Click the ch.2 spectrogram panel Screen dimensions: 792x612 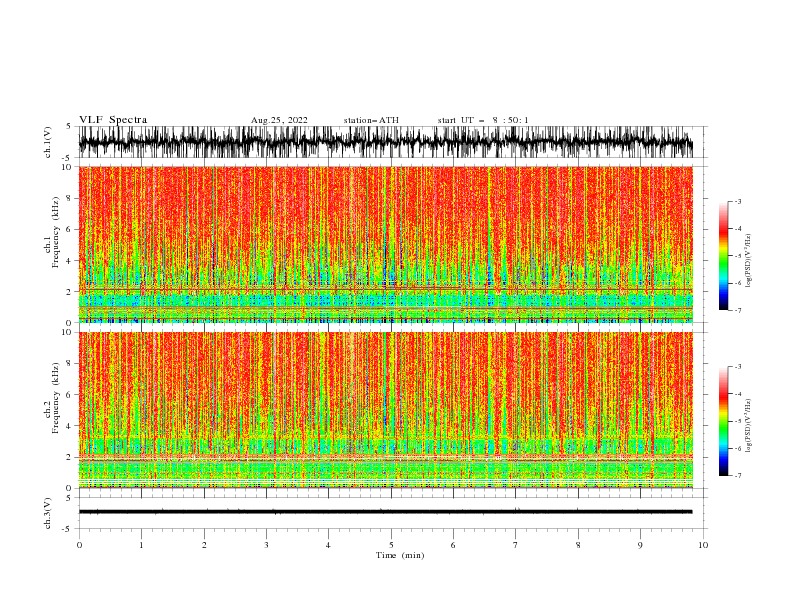pyautogui.click(x=386, y=410)
